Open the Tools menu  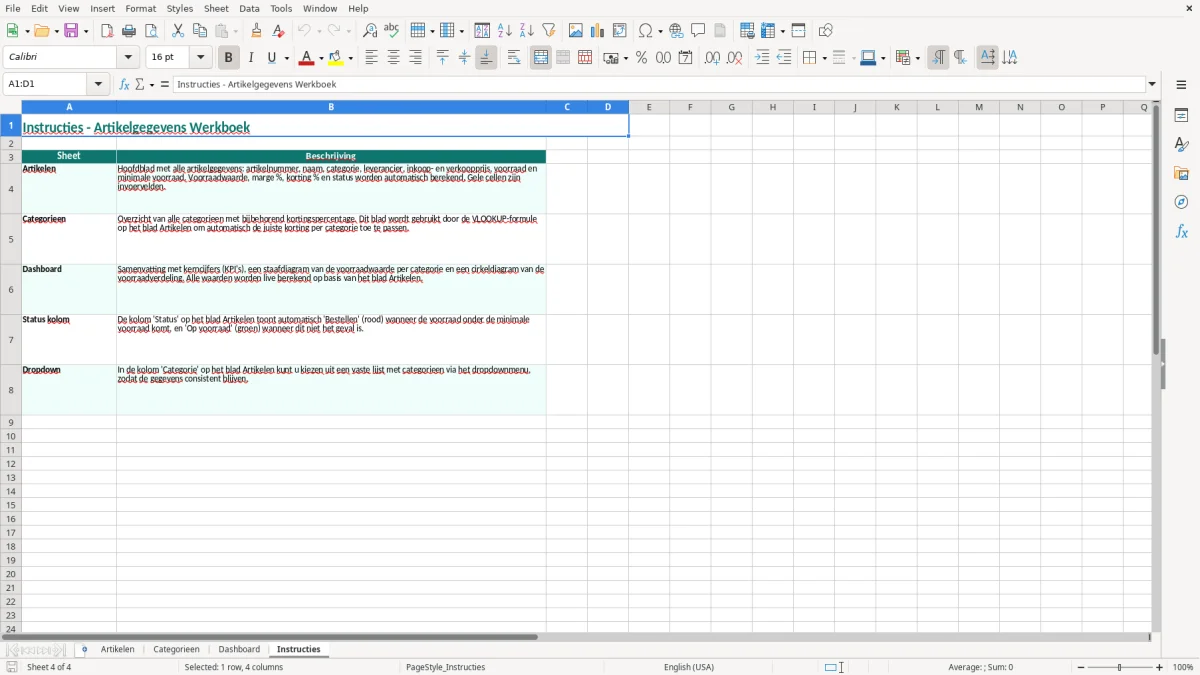(x=281, y=8)
